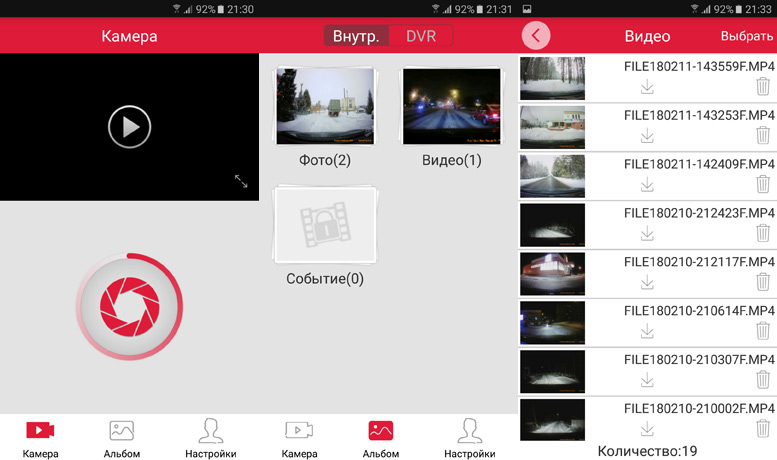The height and width of the screenshot is (460, 777).
Task: Open Настройки tab in left screen's bottom bar
Action: pyautogui.click(x=211, y=439)
